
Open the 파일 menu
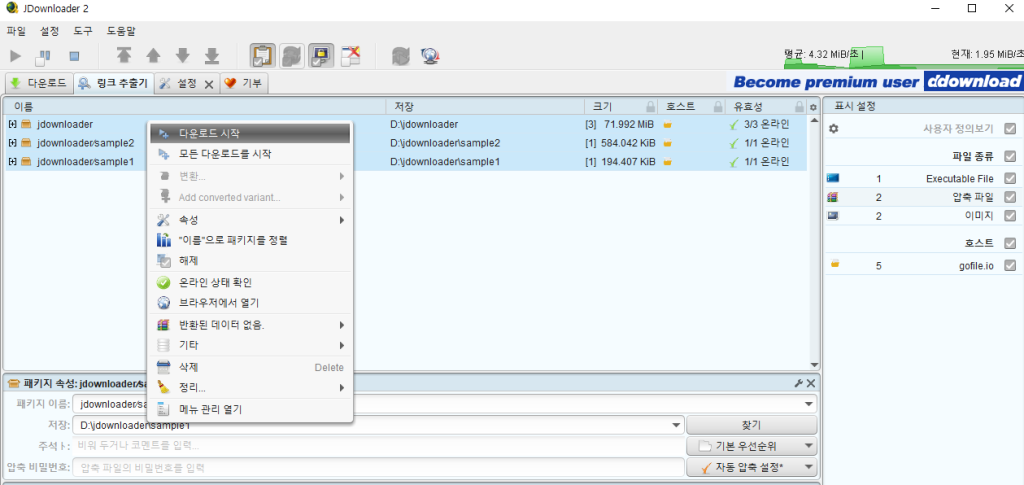[x=16, y=31]
